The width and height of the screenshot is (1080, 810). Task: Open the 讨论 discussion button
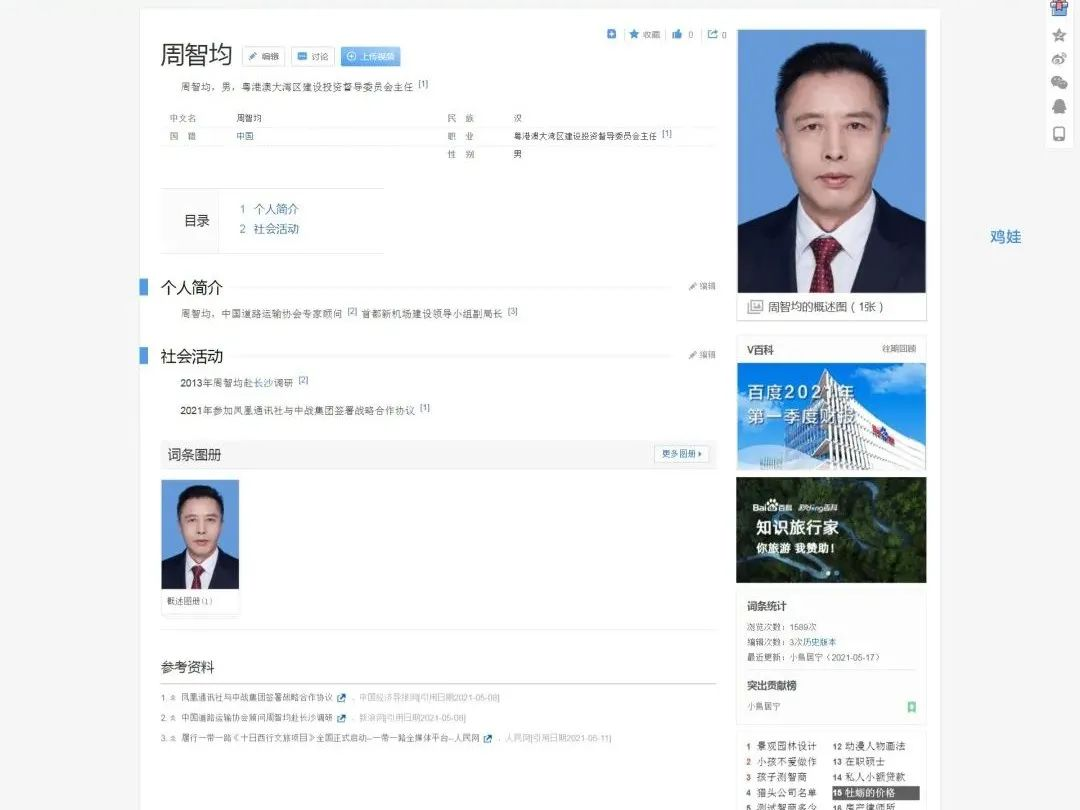pos(313,56)
